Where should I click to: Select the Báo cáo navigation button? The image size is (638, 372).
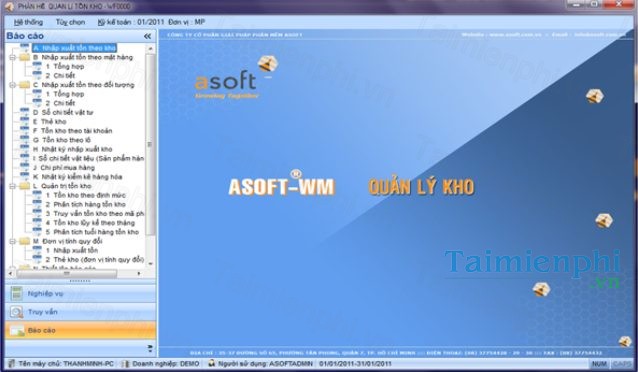click(x=81, y=330)
